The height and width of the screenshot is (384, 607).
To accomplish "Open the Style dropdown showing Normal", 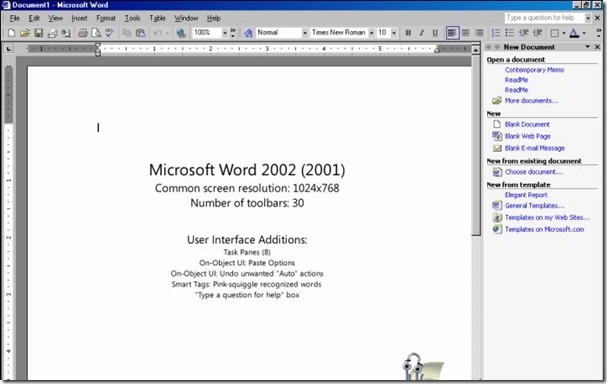I will point(305,33).
